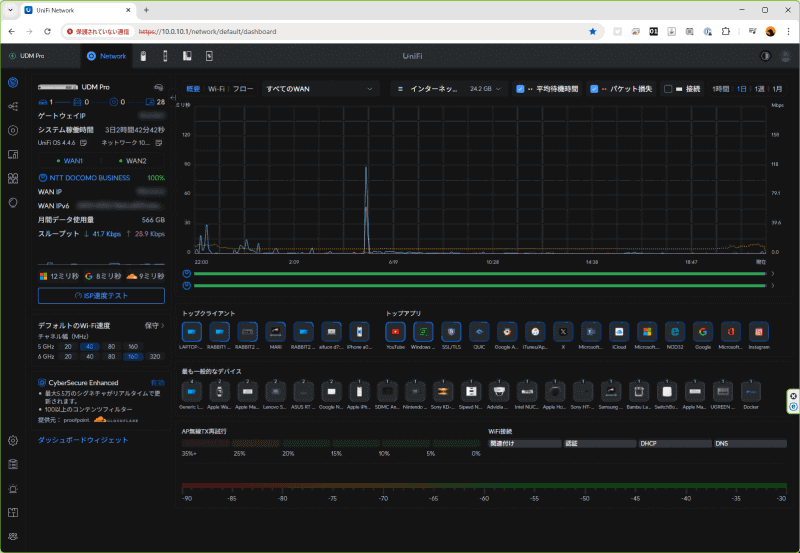Switch to the フロー tab
The height and width of the screenshot is (553, 800).
[x=243, y=89]
